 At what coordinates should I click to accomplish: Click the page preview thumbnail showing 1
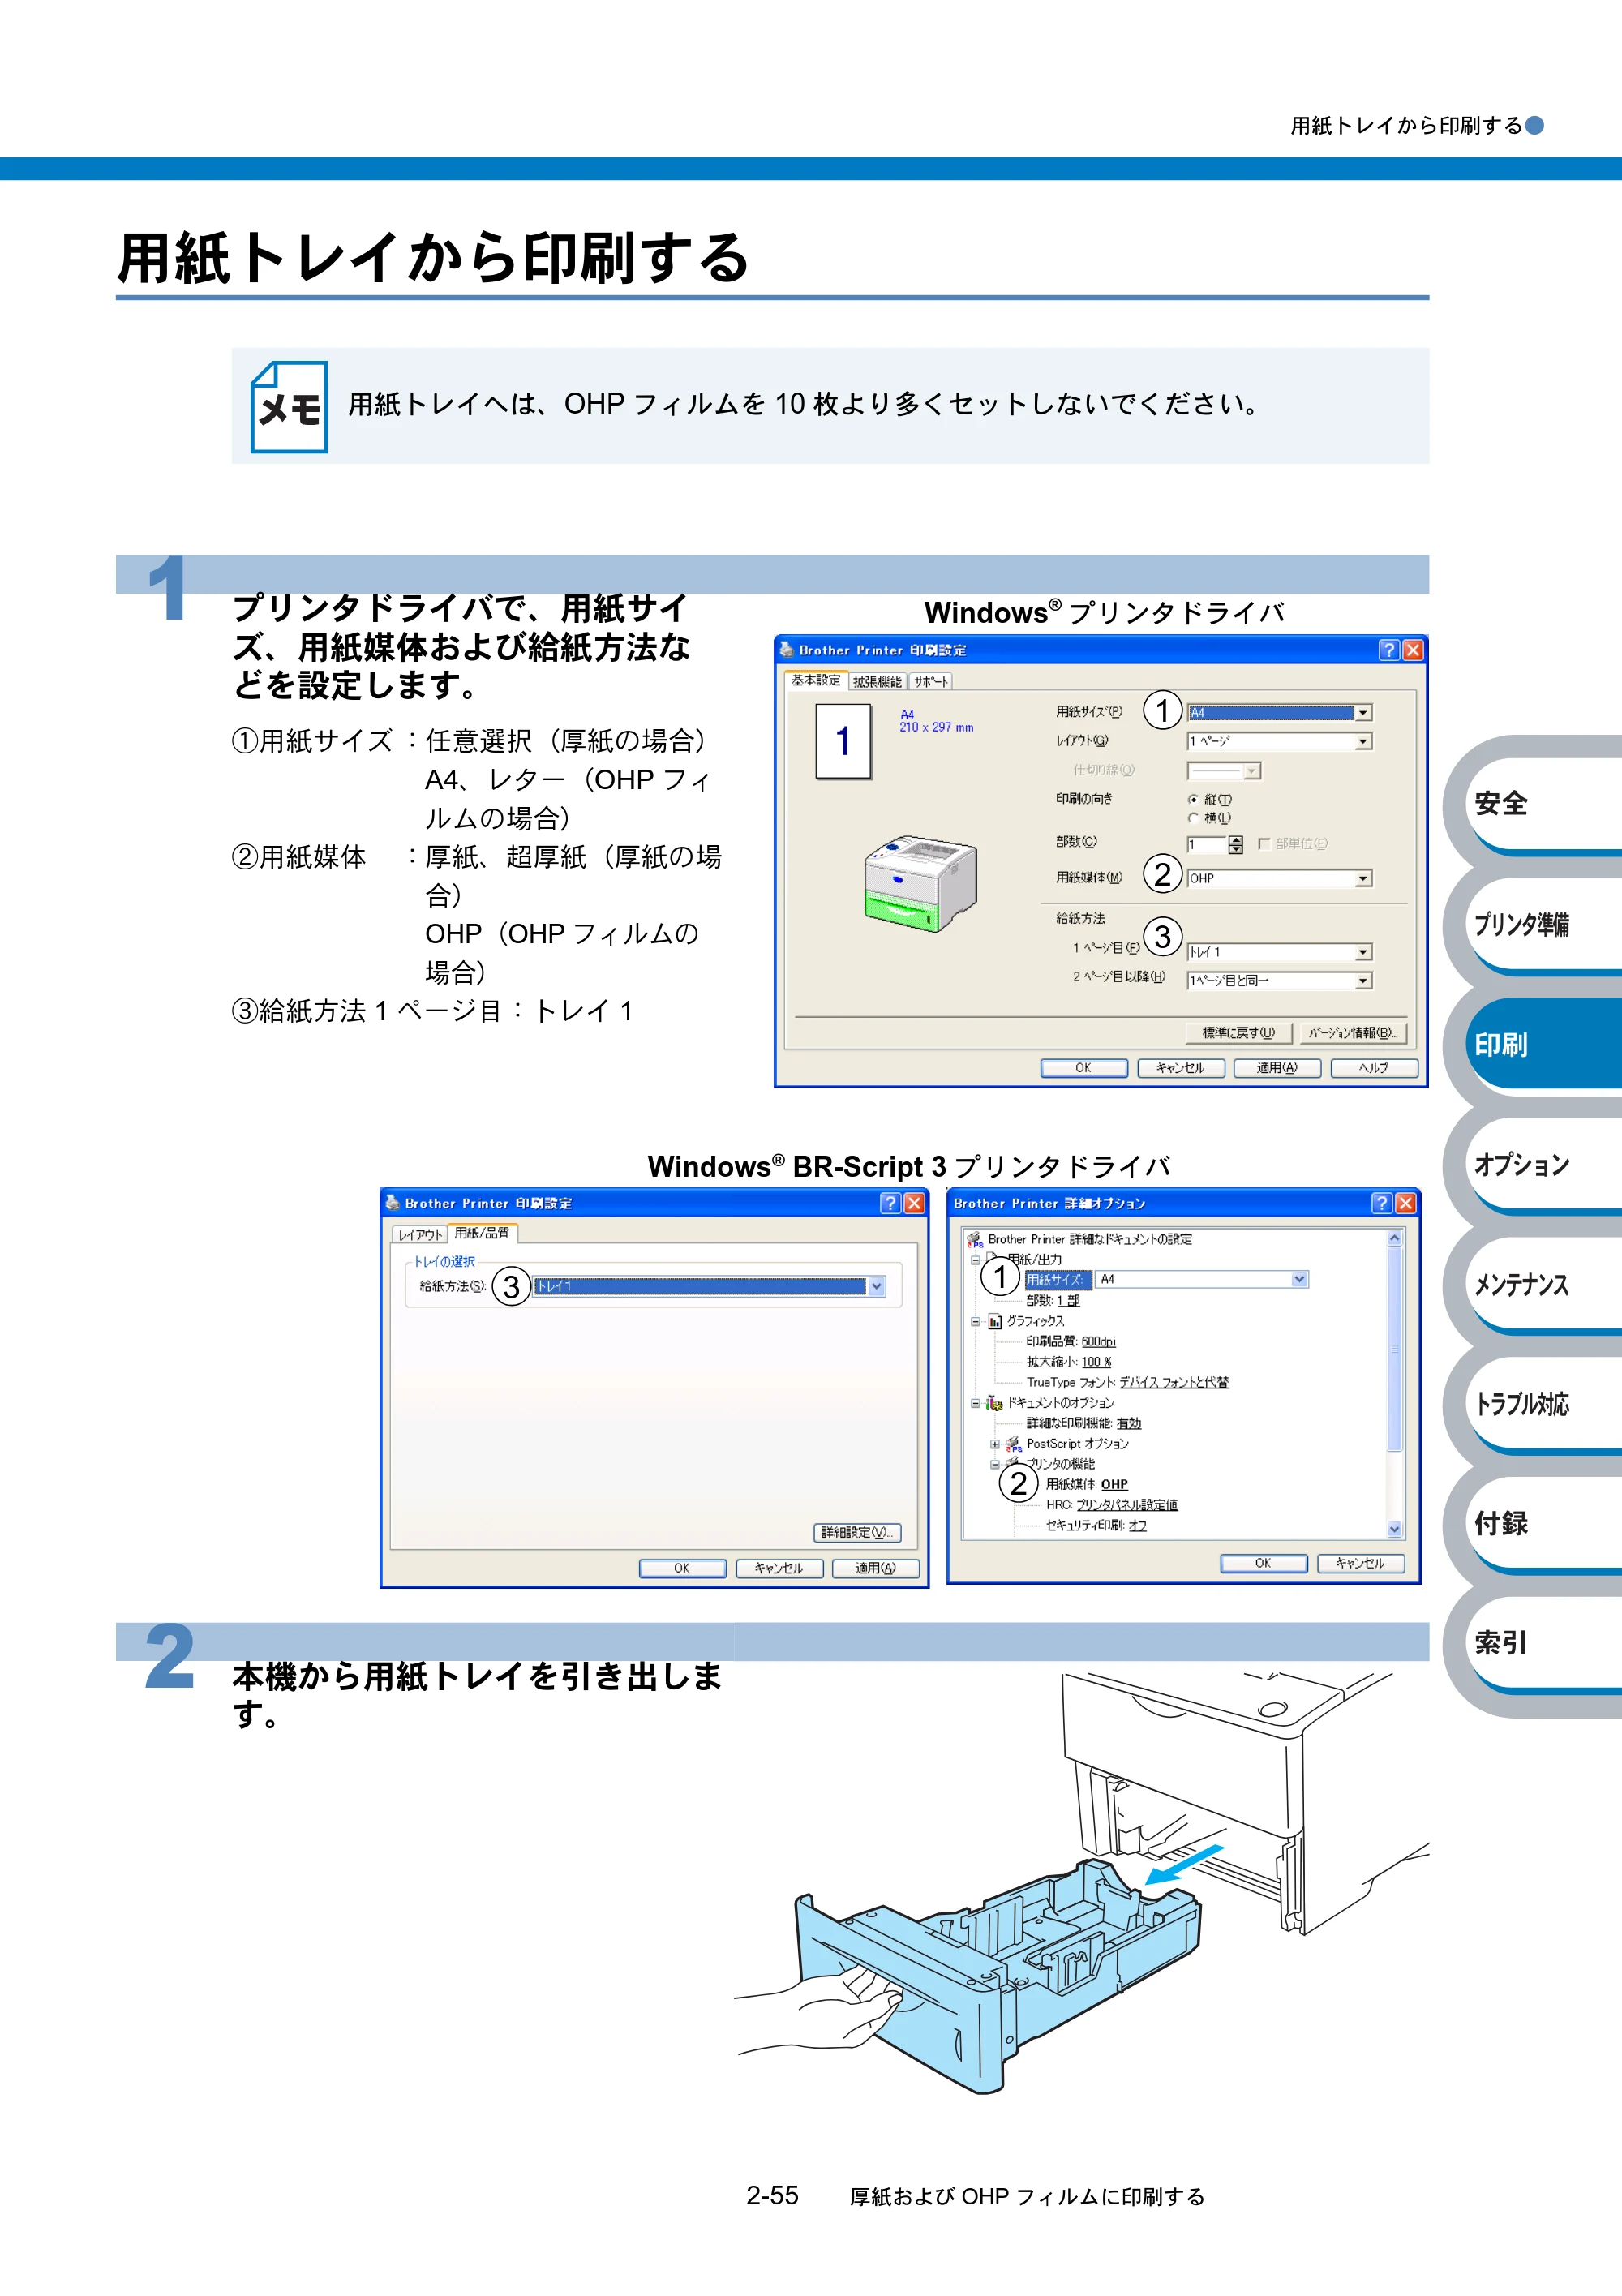pos(843,741)
